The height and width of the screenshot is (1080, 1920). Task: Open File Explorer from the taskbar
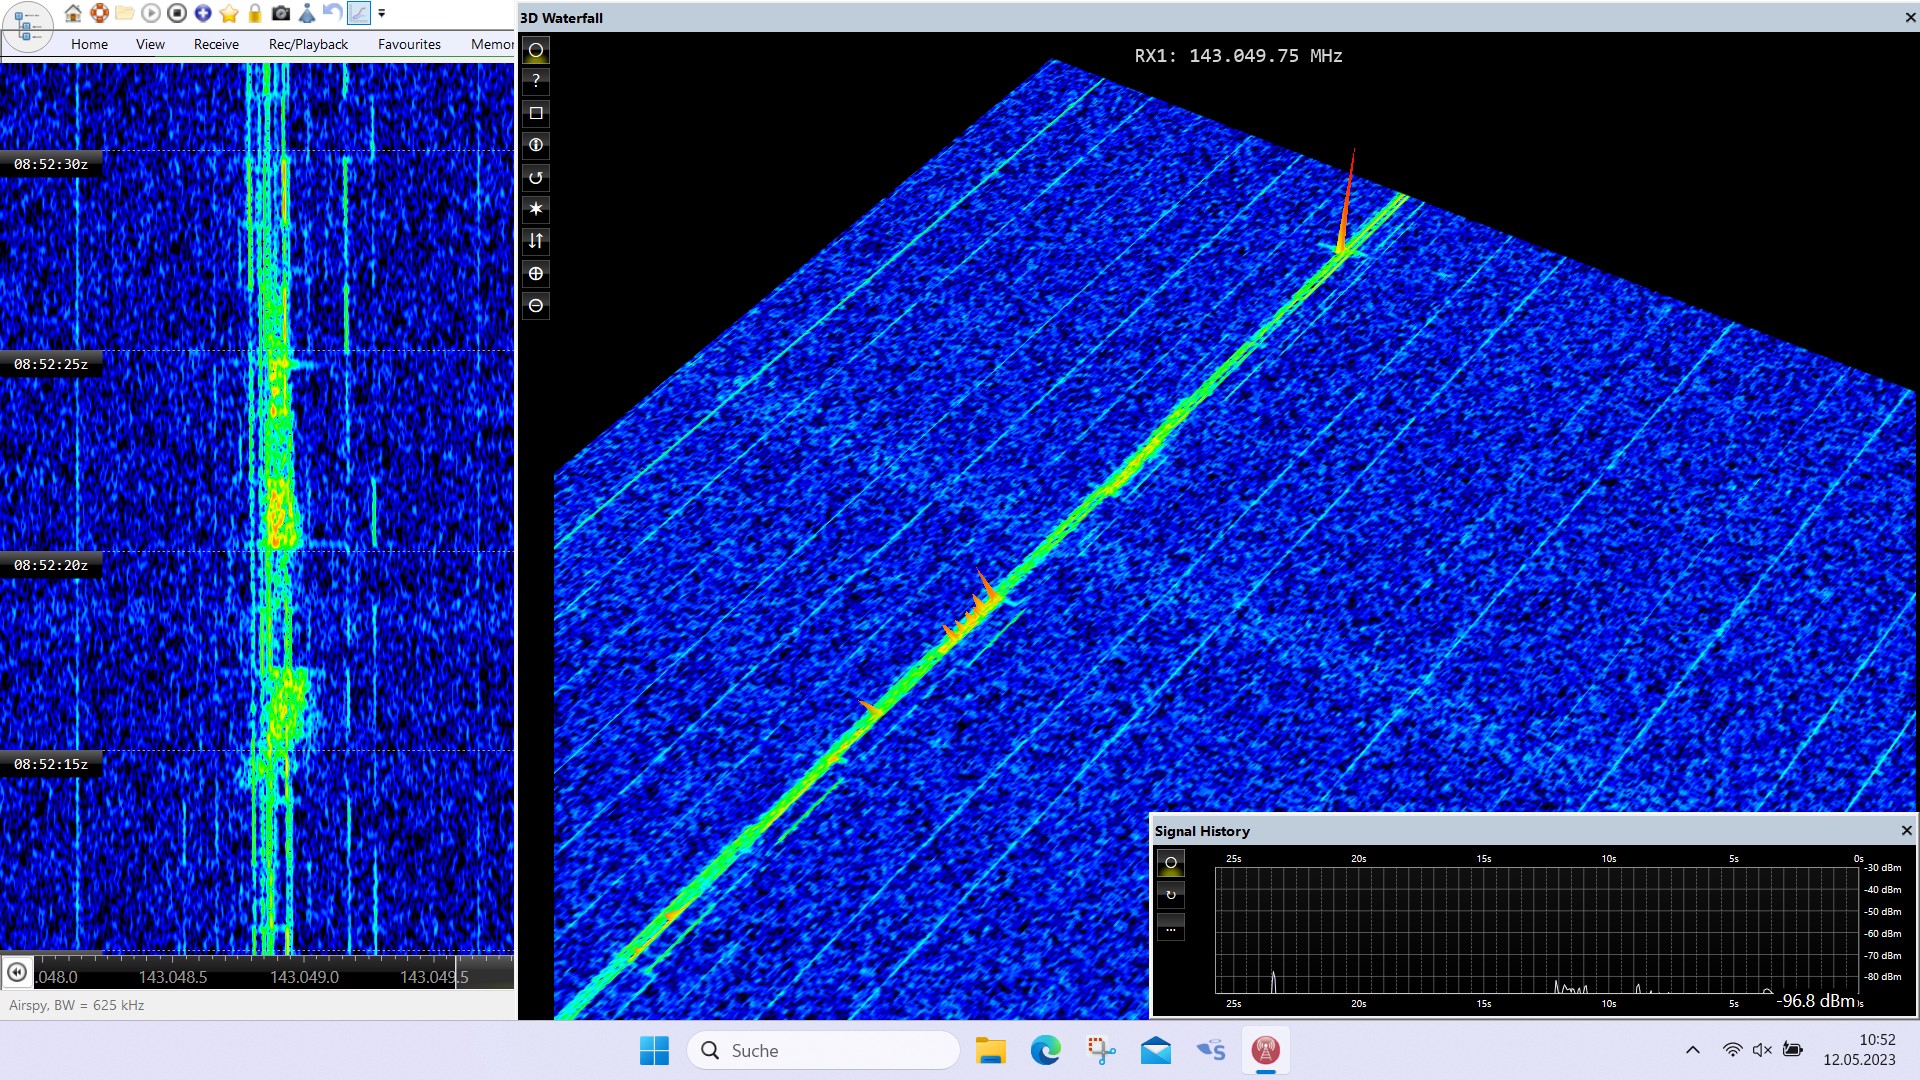990,1050
